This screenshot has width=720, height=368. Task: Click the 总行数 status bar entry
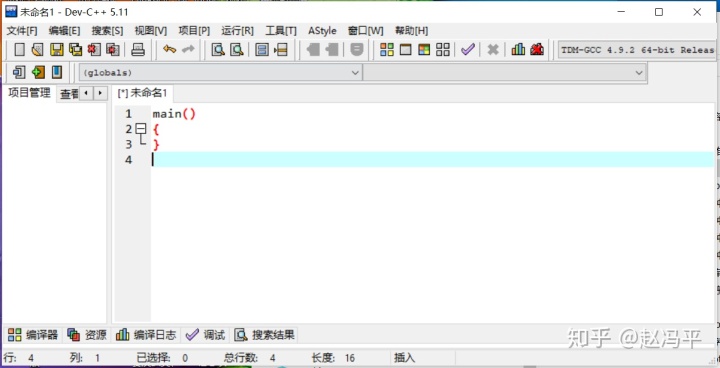[x=250, y=357]
